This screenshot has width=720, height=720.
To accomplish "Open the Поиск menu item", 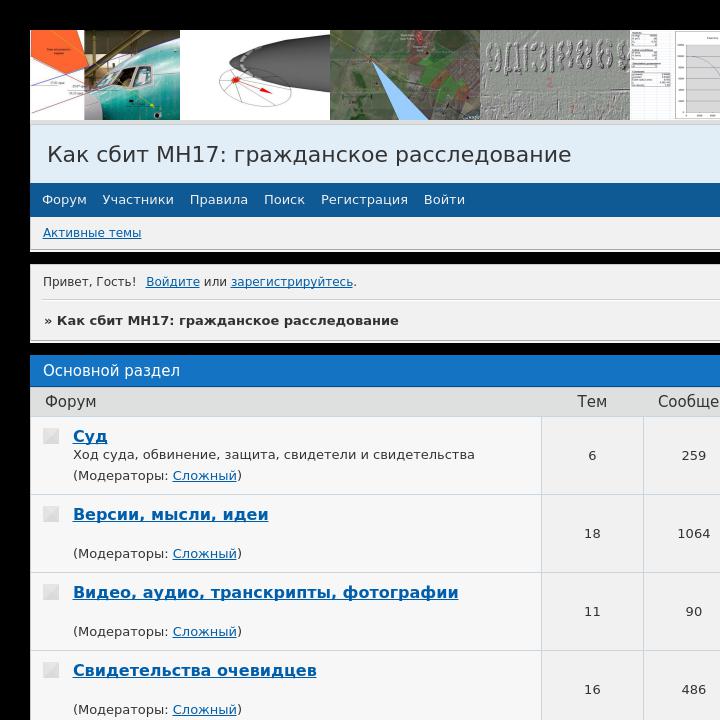I will click(284, 200).
